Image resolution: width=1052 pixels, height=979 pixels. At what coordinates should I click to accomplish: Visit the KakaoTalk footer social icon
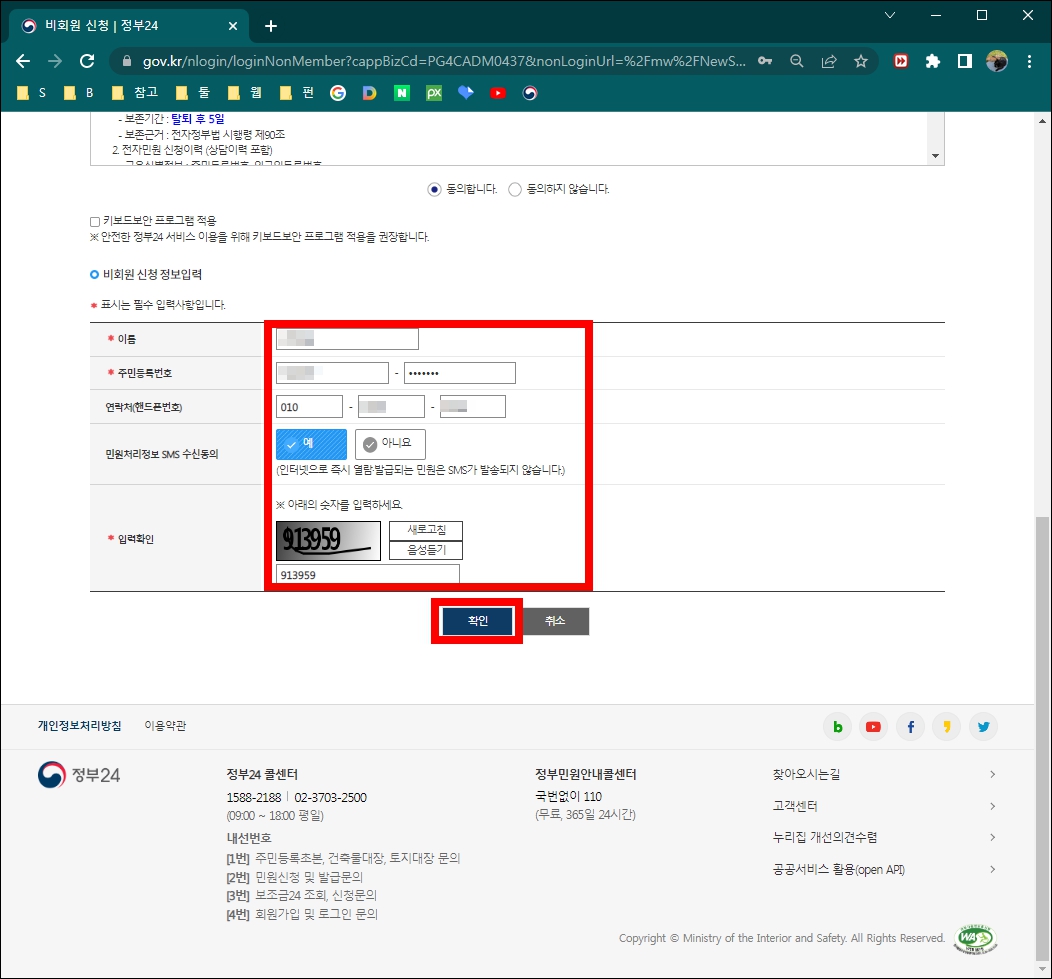pos(947,727)
